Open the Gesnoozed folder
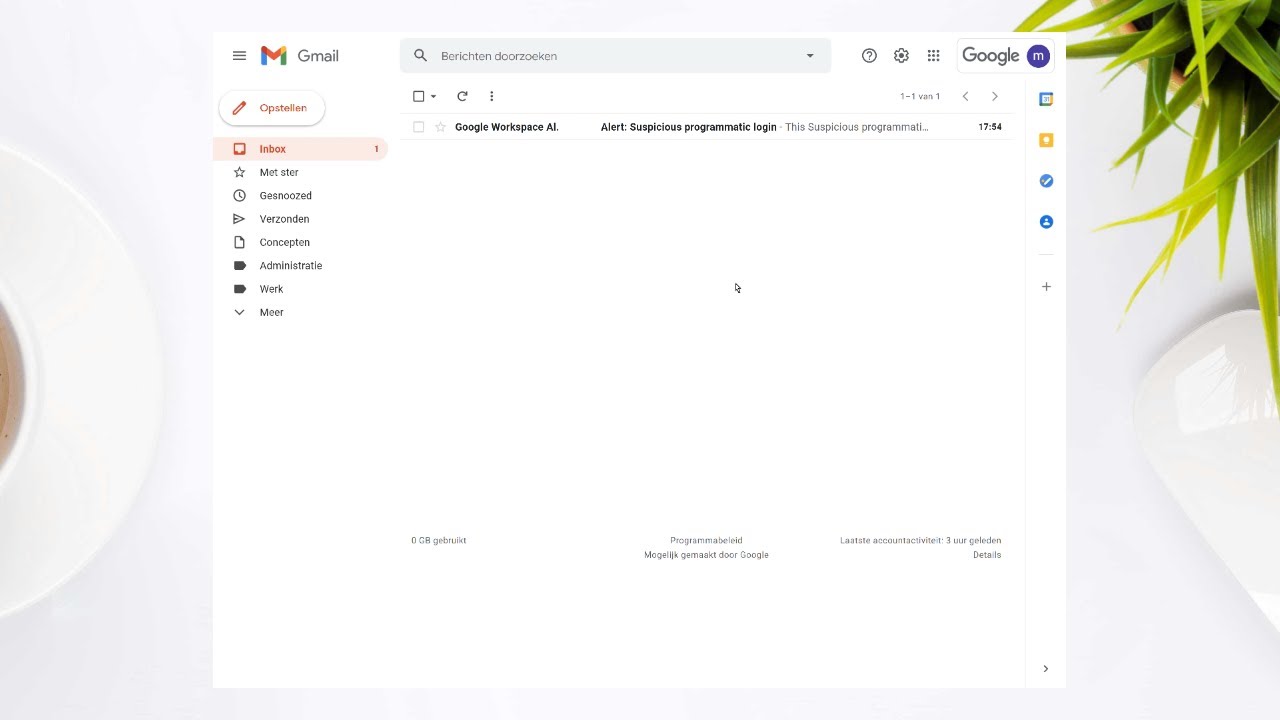The width and height of the screenshot is (1280, 720). point(300,196)
